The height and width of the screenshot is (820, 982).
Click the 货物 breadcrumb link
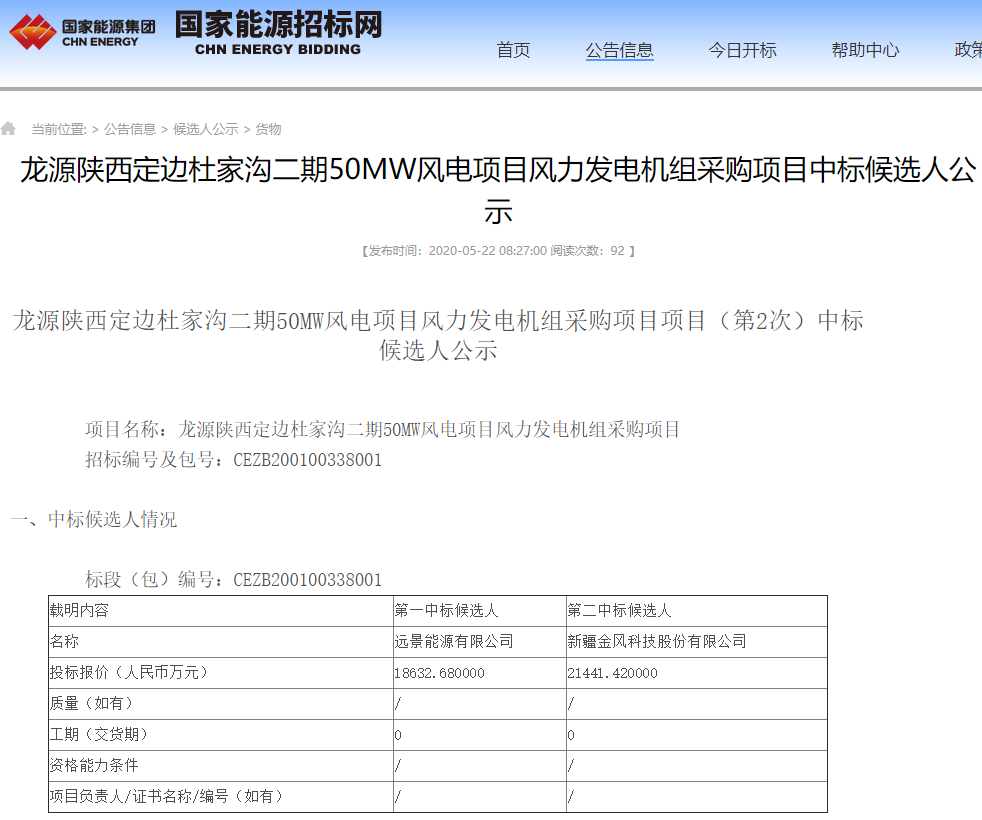point(268,129)
